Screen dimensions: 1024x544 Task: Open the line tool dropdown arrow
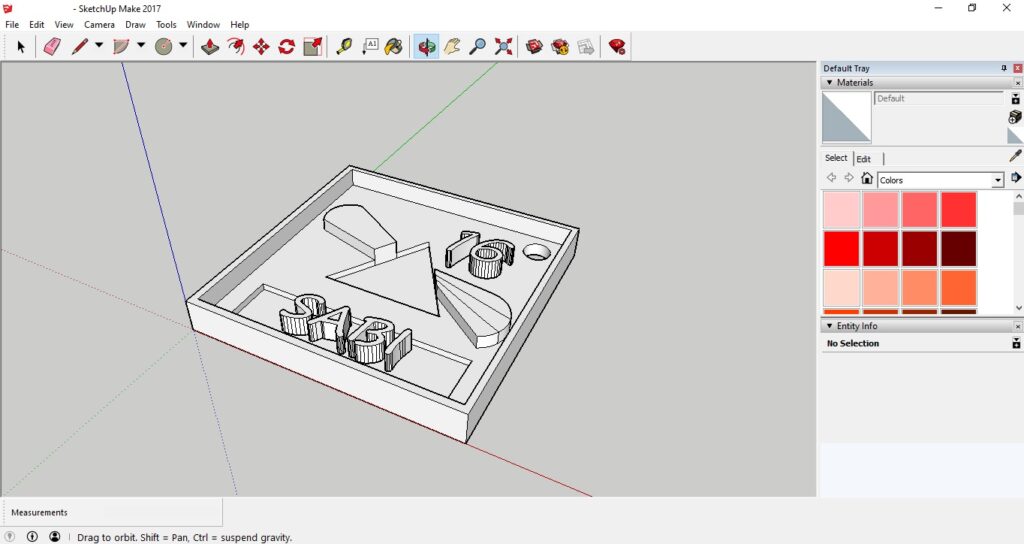(98, 46)
